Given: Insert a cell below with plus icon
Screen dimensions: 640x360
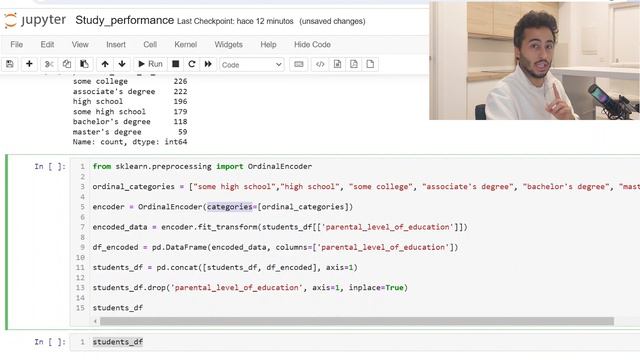Looking at the screenshot, I should (29, 64).
